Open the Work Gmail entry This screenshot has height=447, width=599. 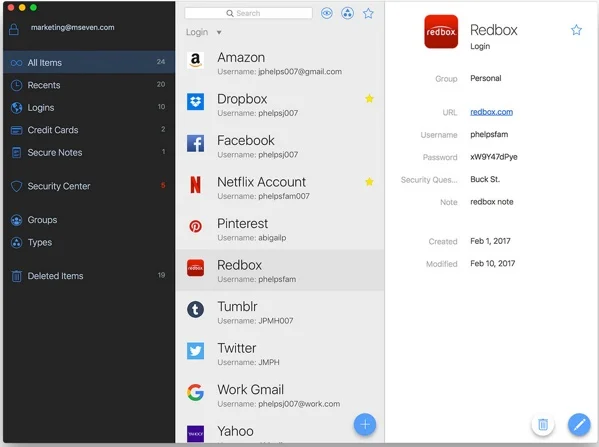[x=280, y=396]
